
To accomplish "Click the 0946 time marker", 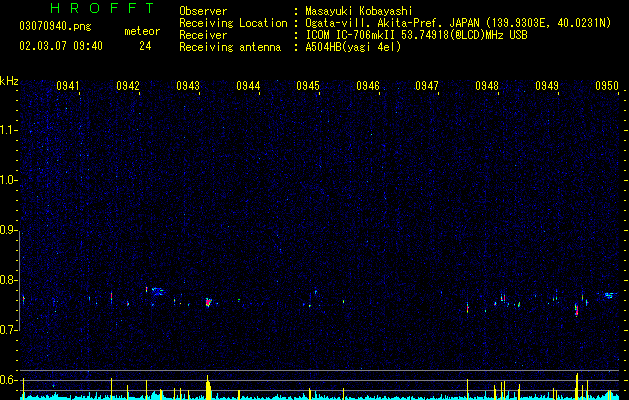I will coord(368,86).
